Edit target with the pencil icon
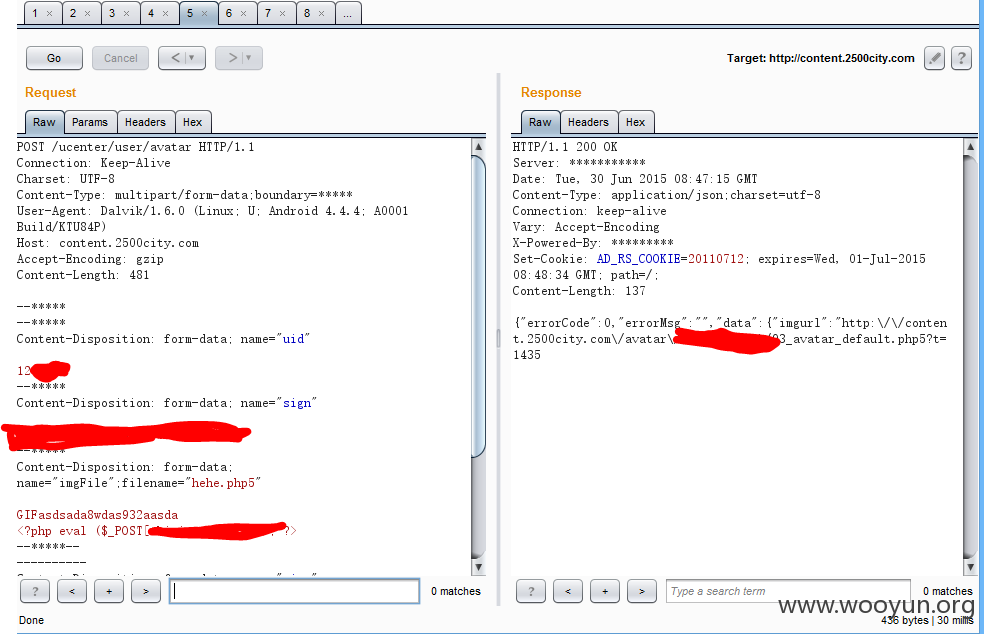 coord(934,58)
